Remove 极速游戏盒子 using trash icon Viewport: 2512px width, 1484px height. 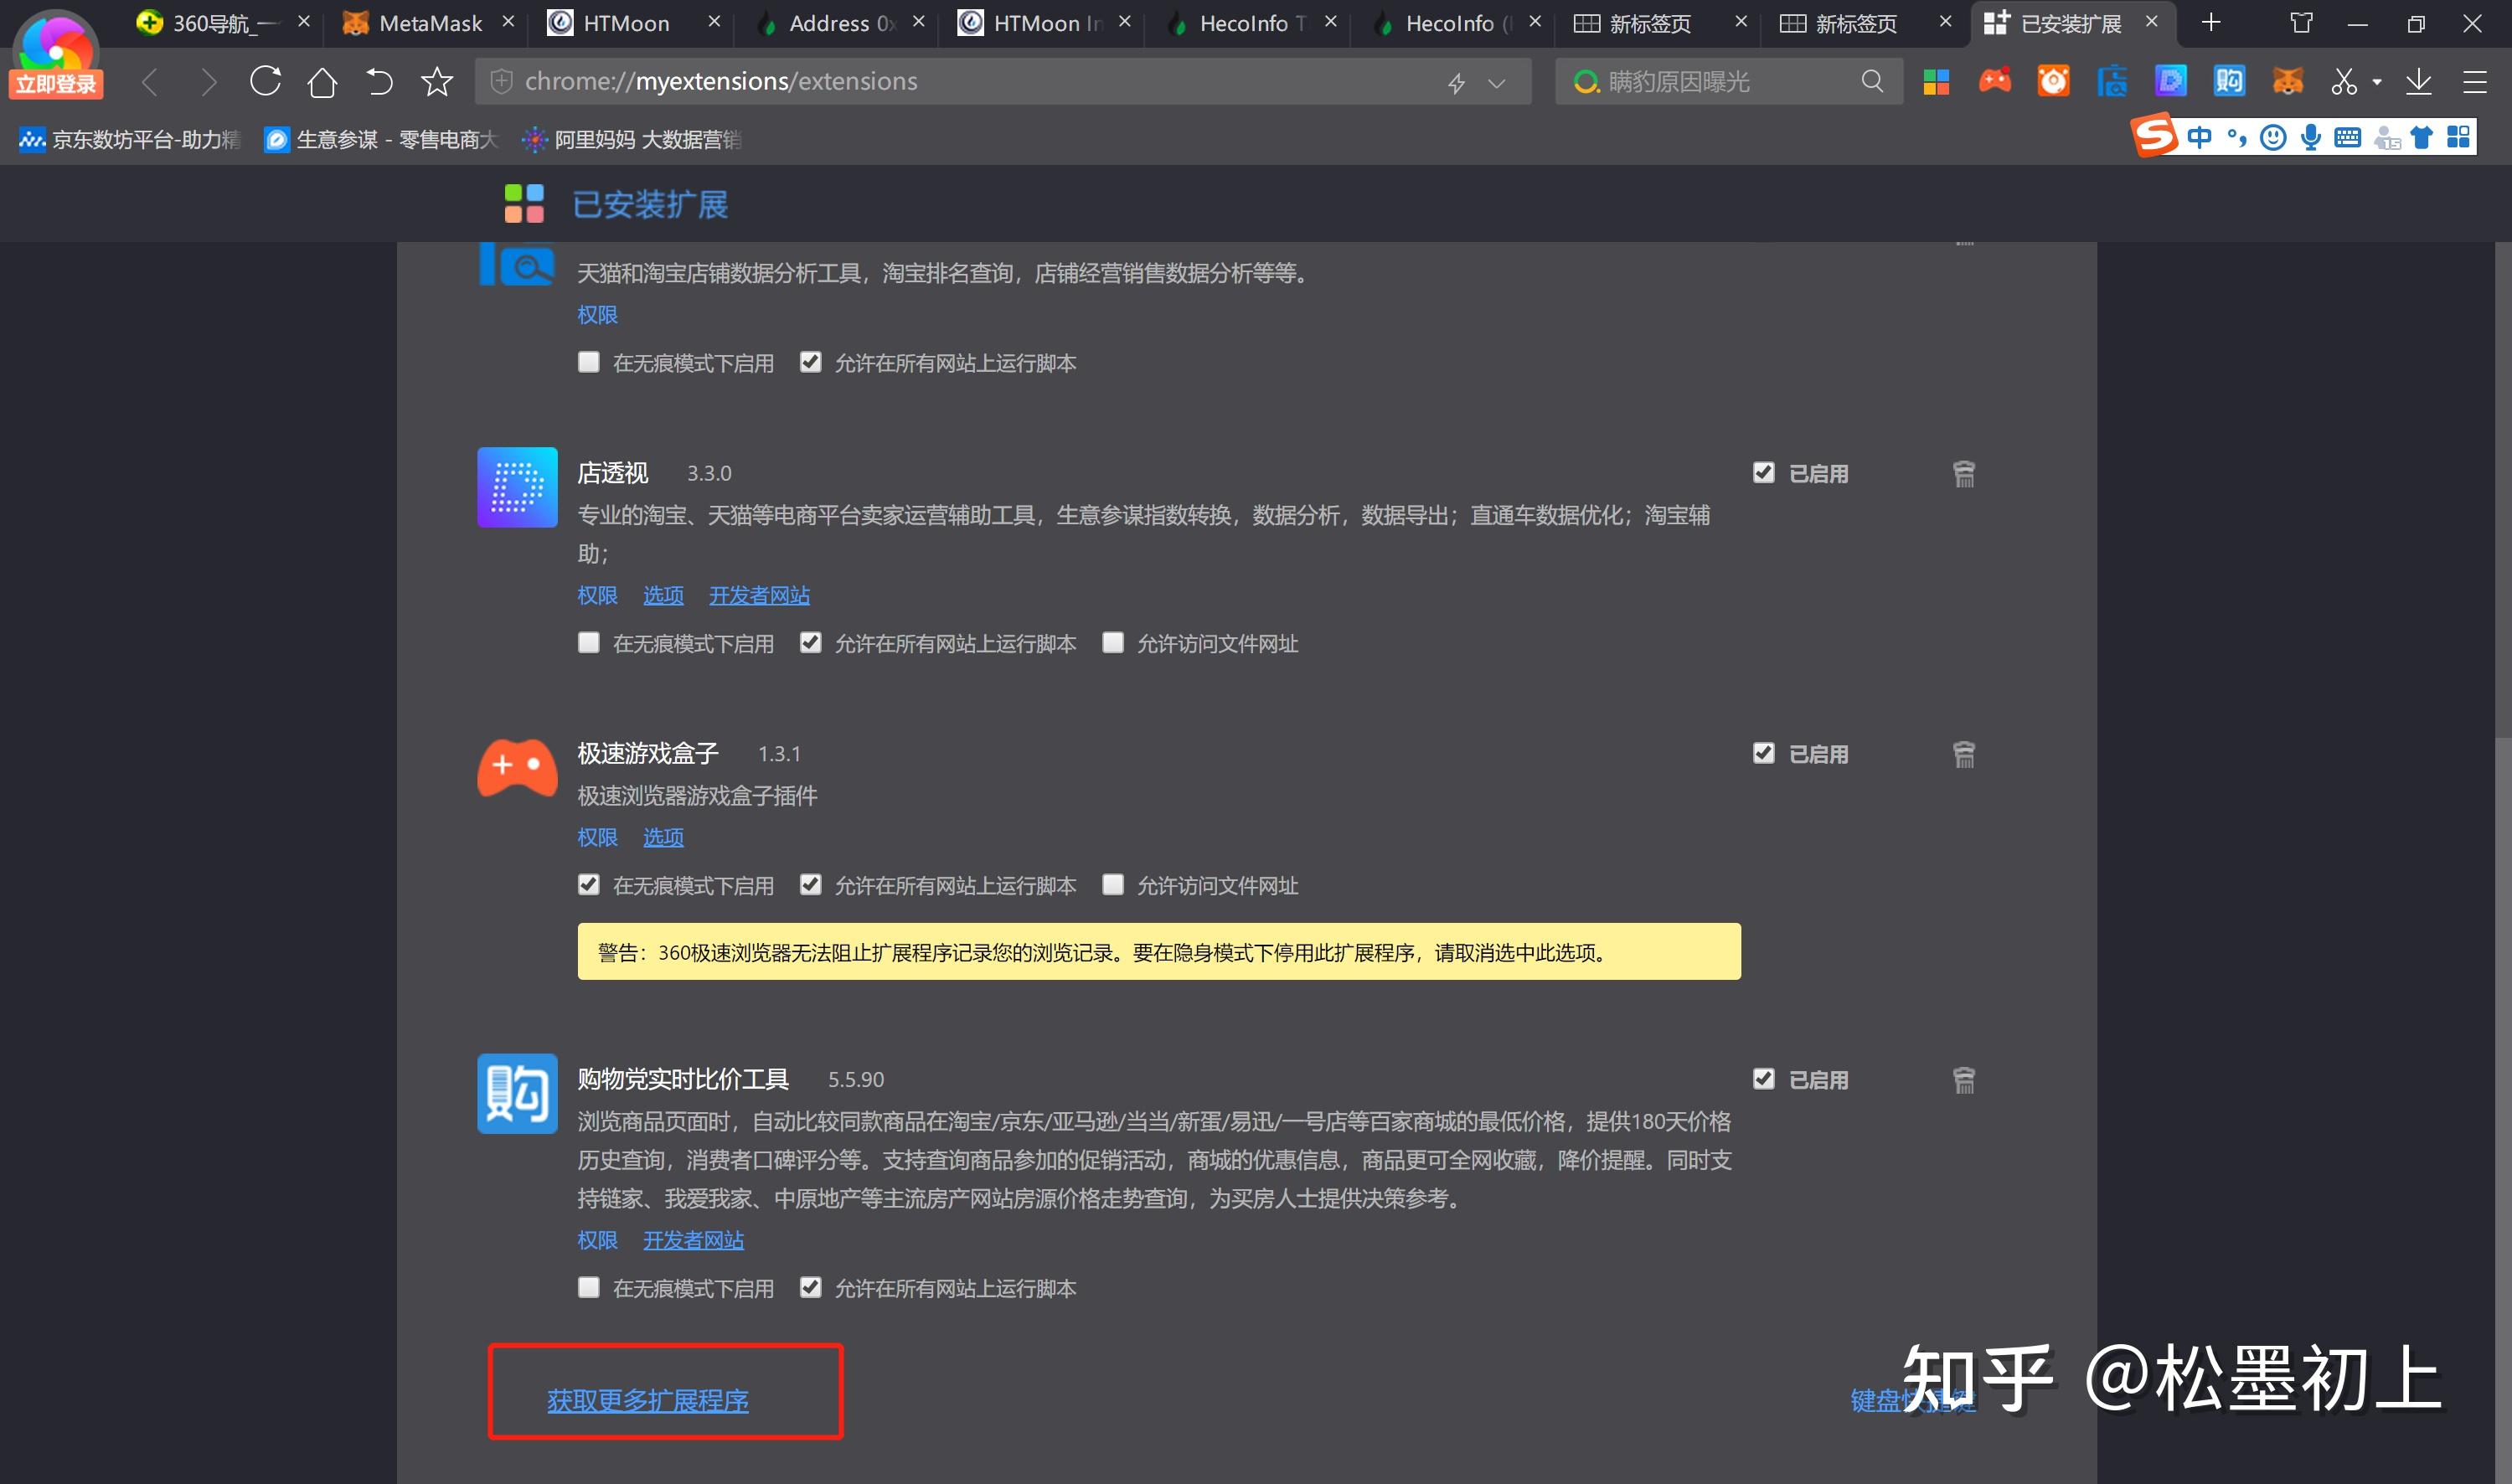point(1964,754)
